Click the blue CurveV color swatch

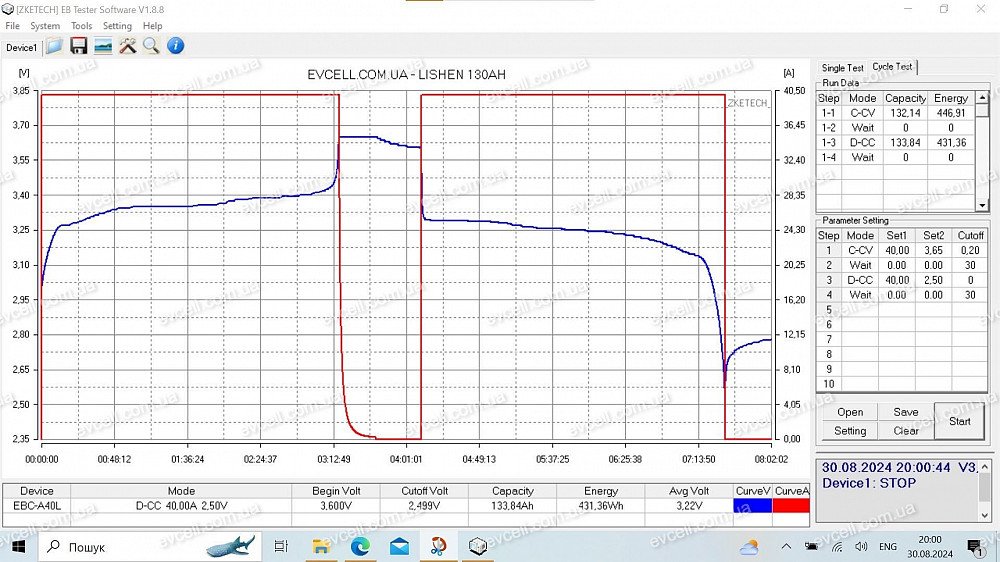pos(753,506)
